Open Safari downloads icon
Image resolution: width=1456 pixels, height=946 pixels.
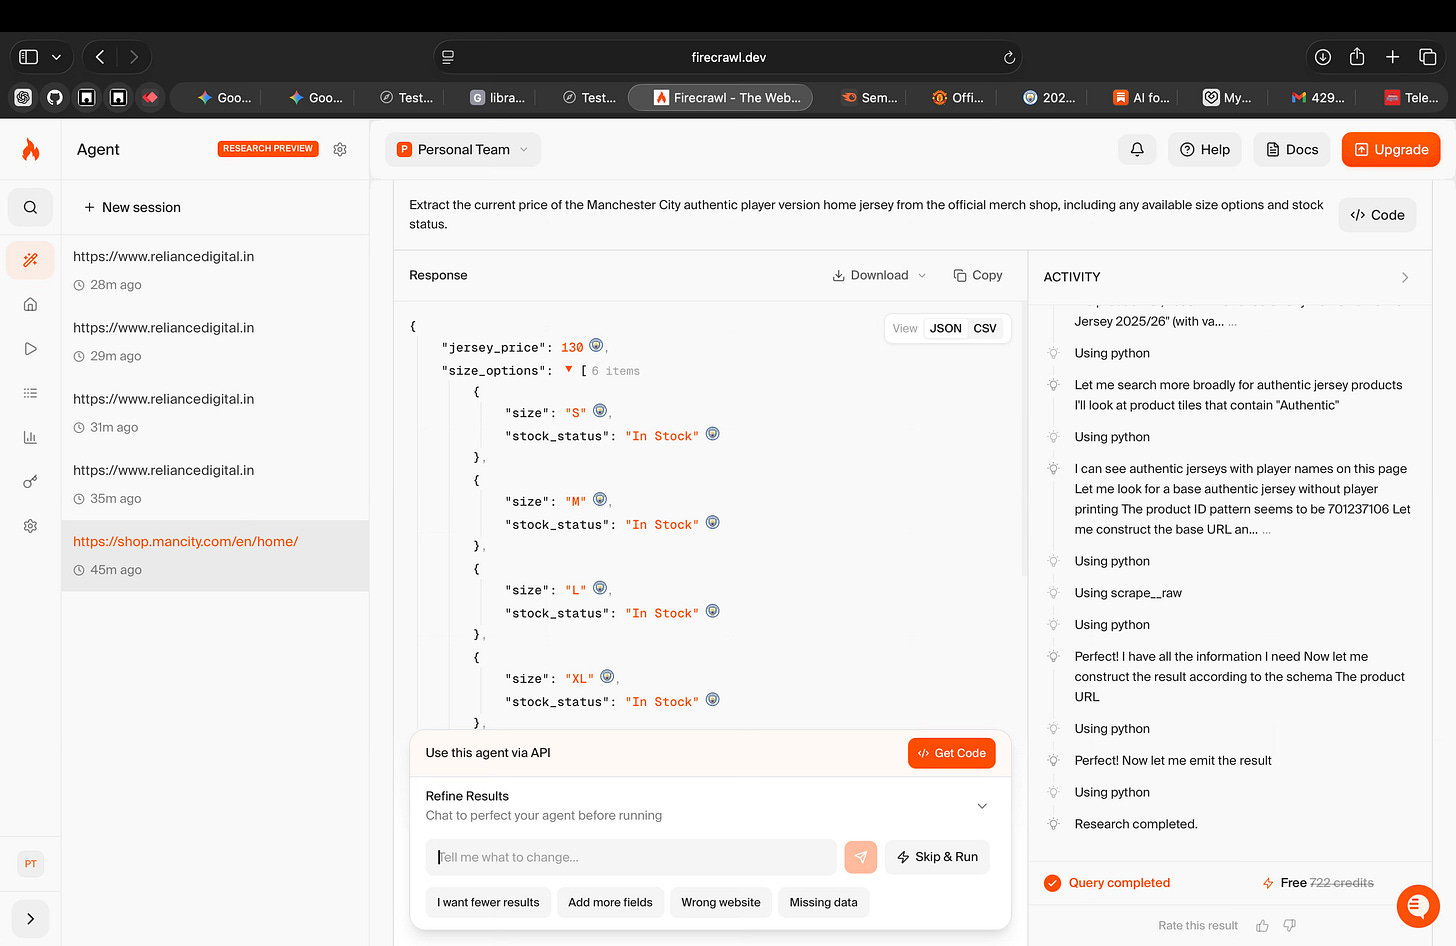(1323, 57)
